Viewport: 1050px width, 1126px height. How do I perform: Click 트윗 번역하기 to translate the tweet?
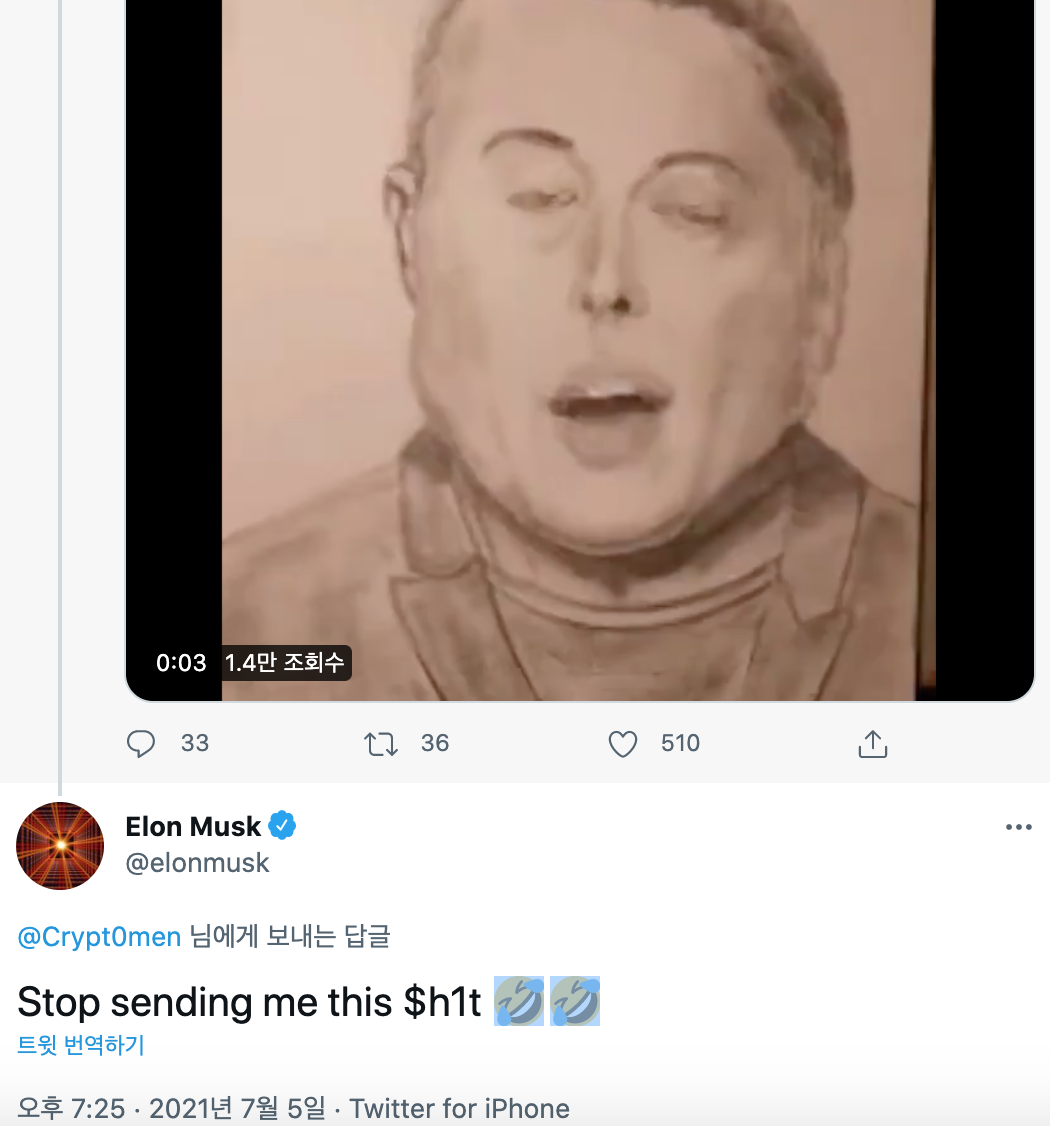tap(81, 1046)
